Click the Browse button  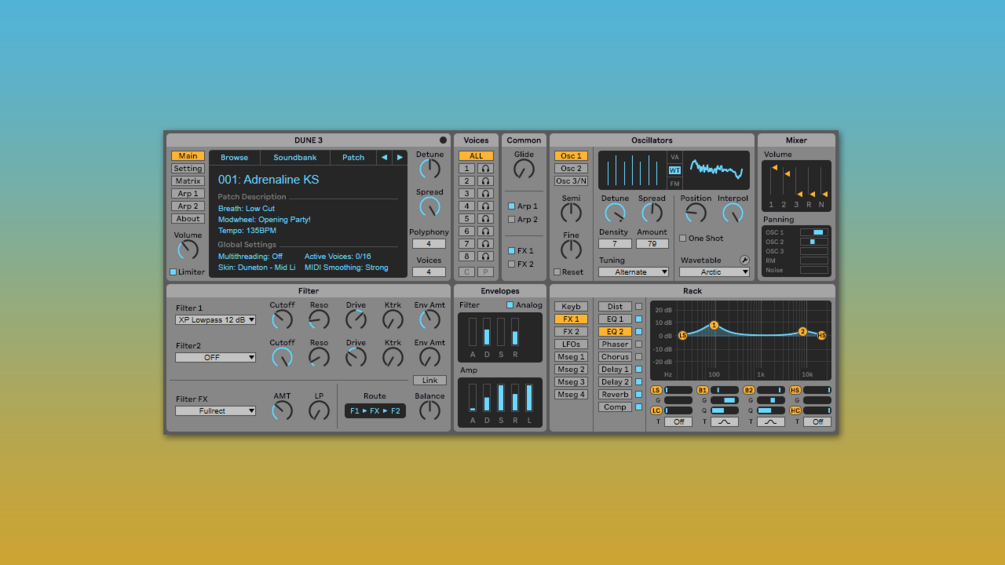235,157
